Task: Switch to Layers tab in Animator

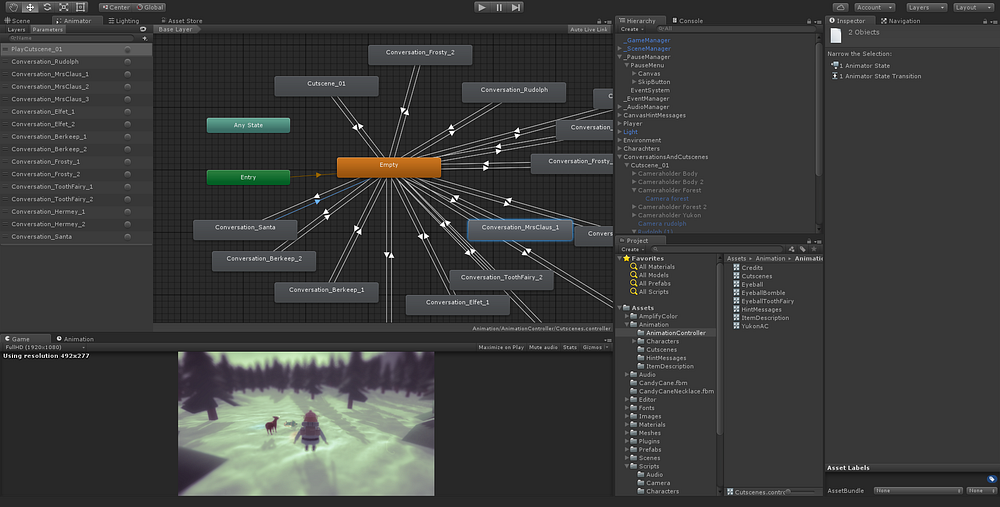Action: [16, 29]
